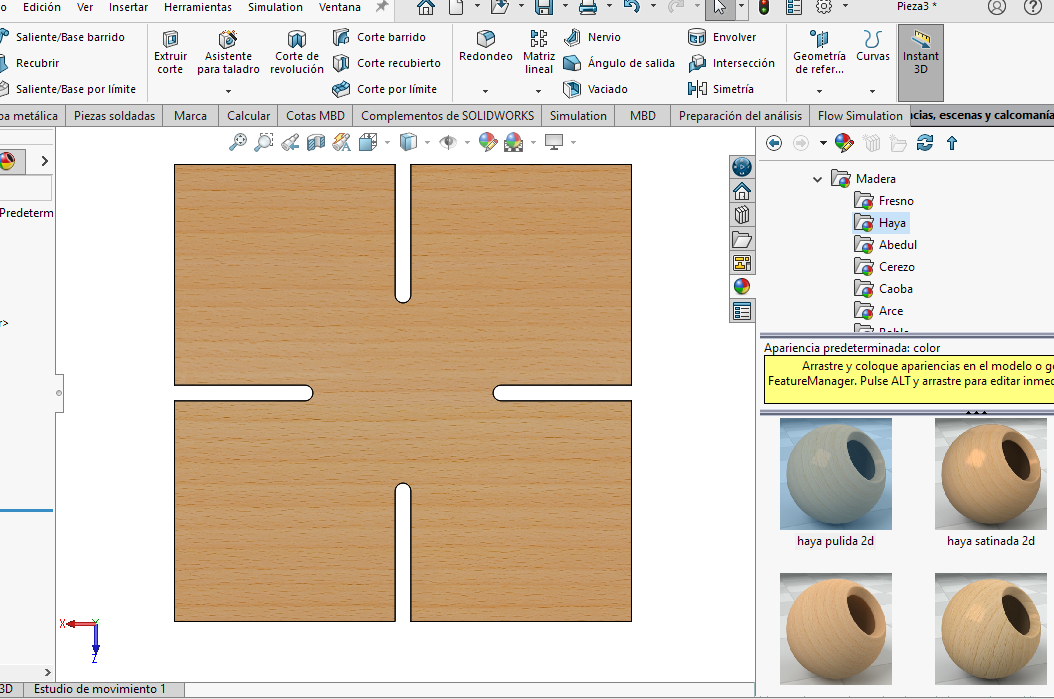1054x699 pixels.
Task: Open the display style dropdown
Action: [427, 142]
